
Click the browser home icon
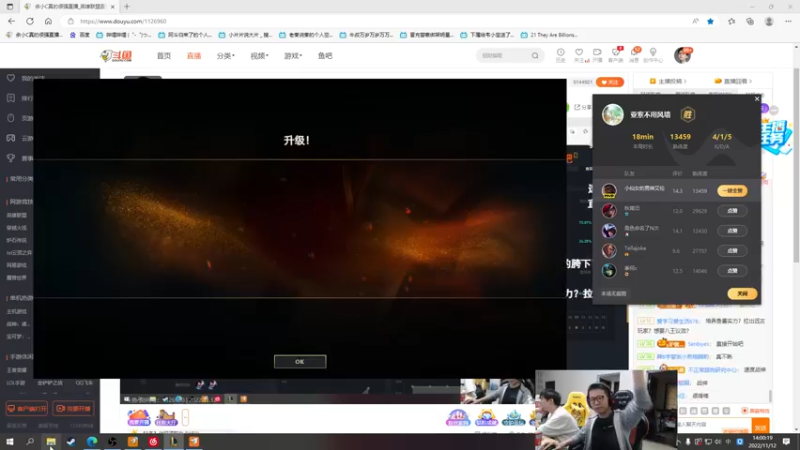coord(48,21)
